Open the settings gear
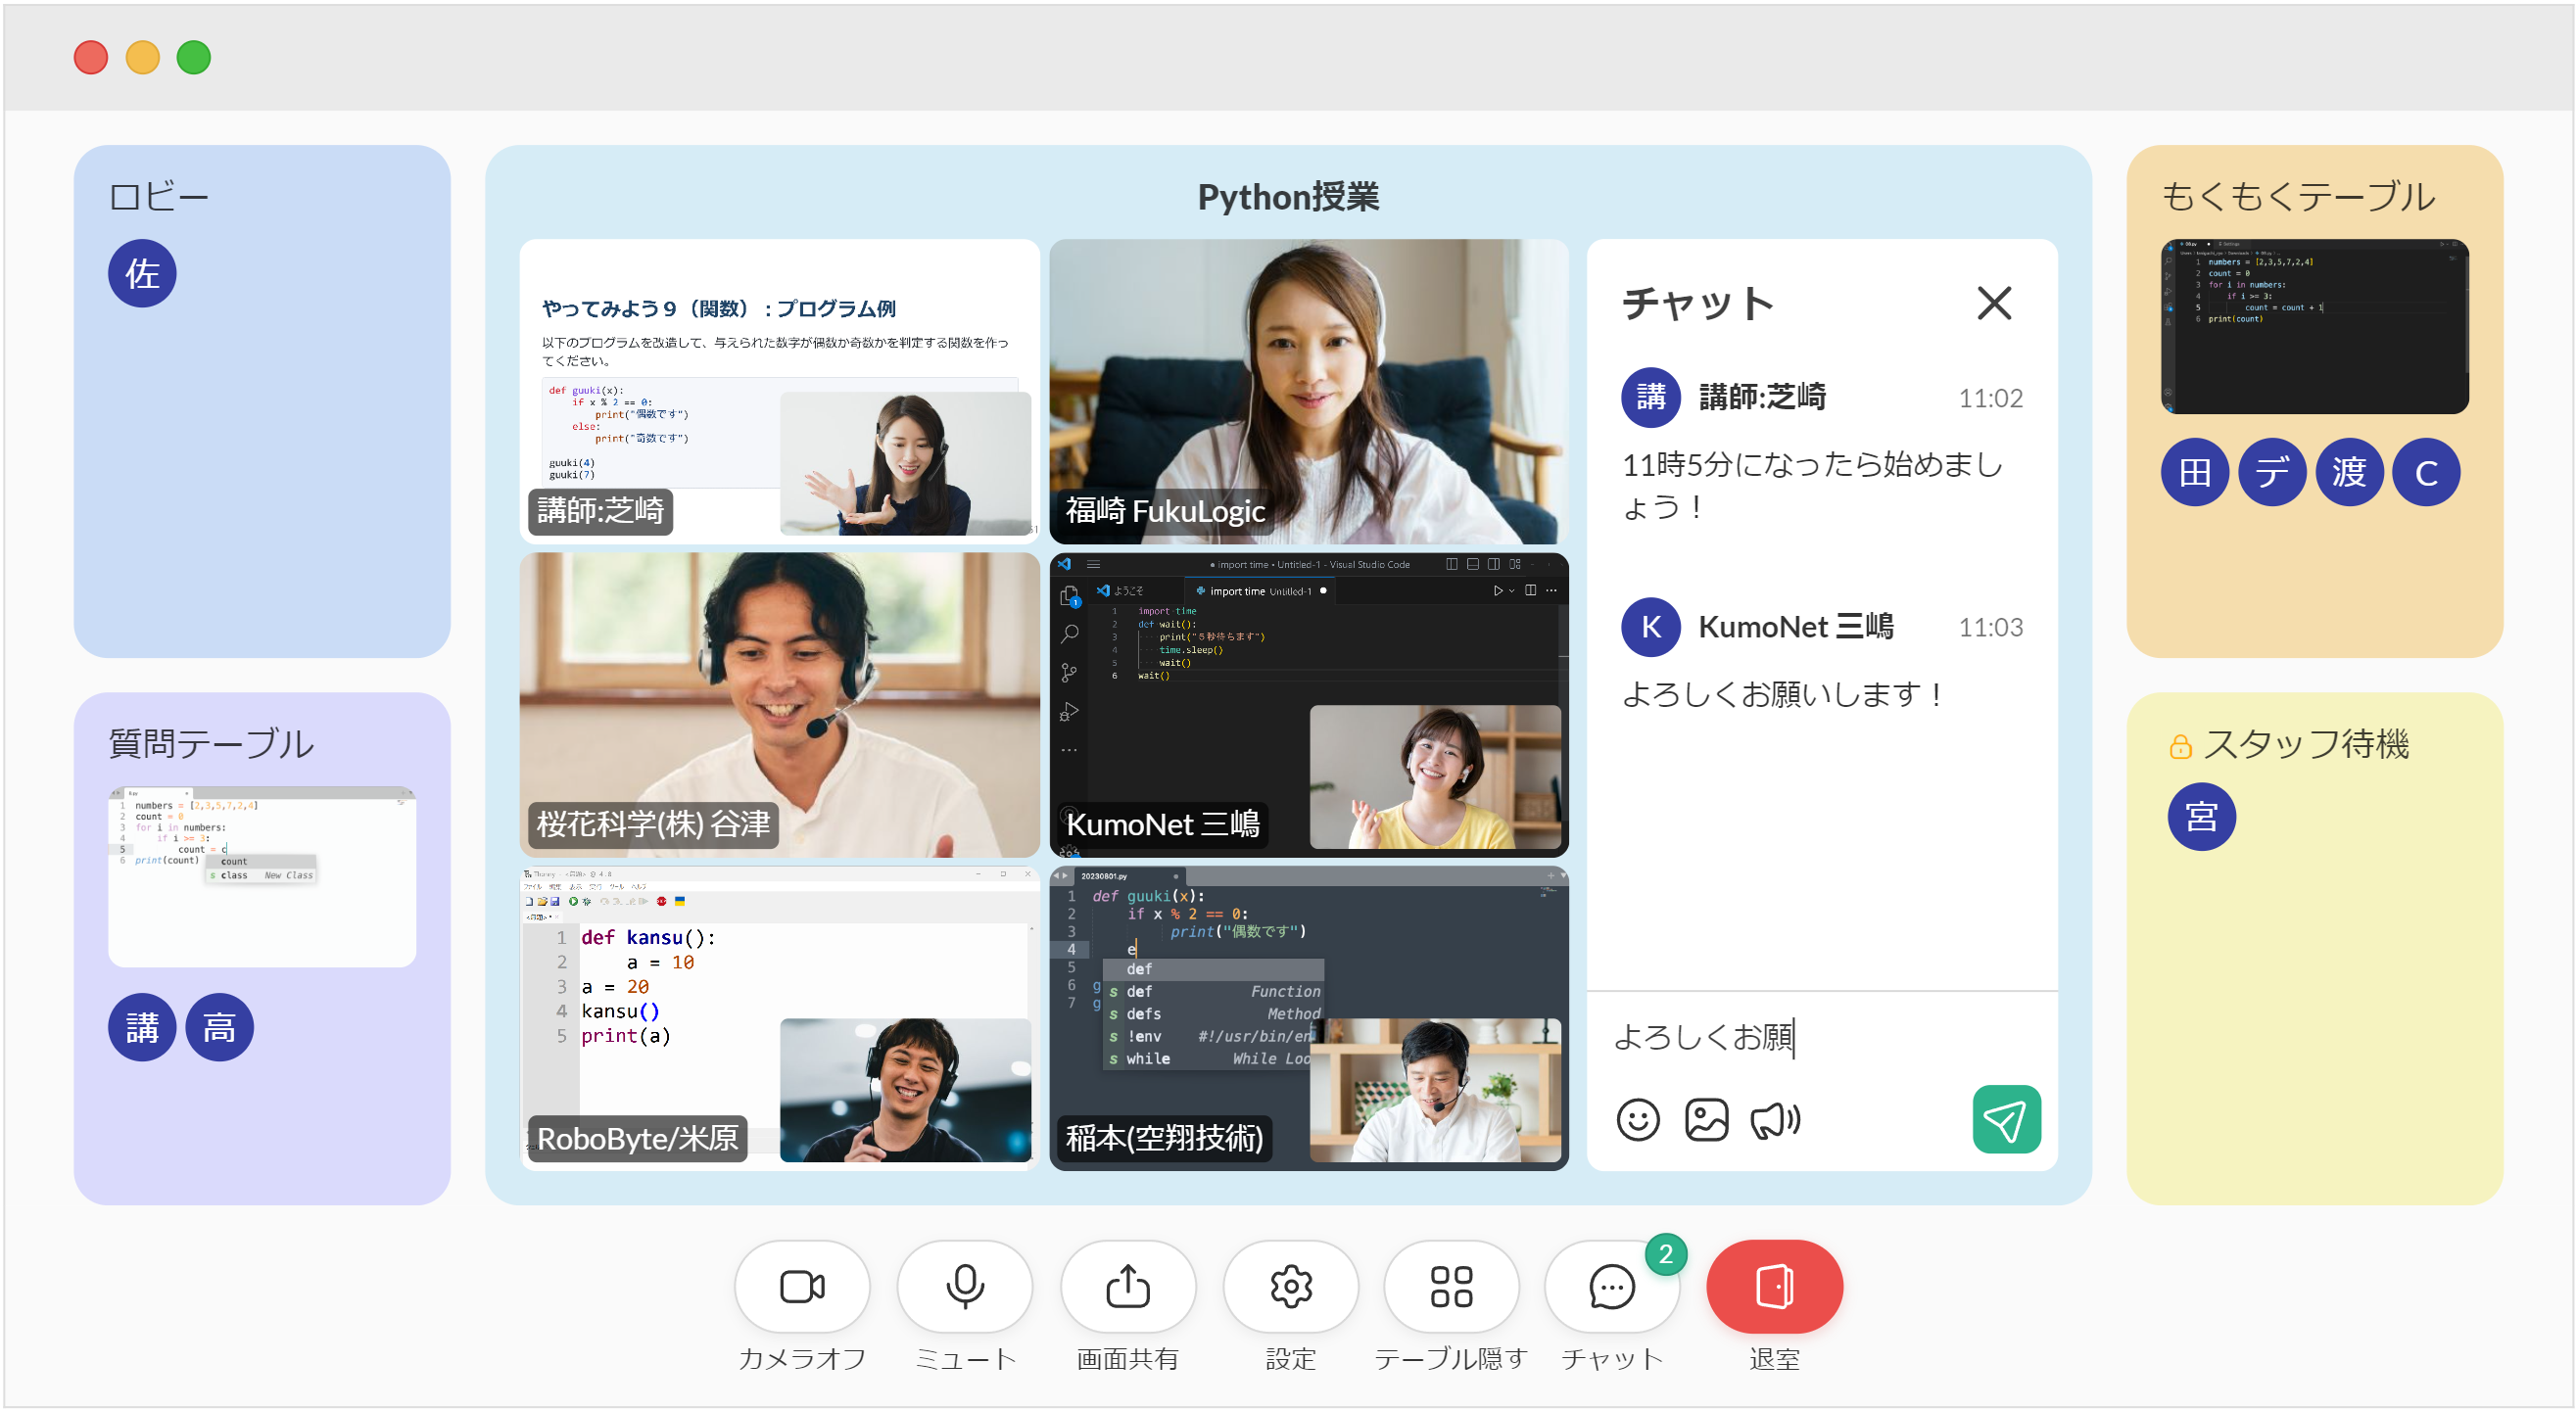2576x1410 pixels. click(1290, 1286)
